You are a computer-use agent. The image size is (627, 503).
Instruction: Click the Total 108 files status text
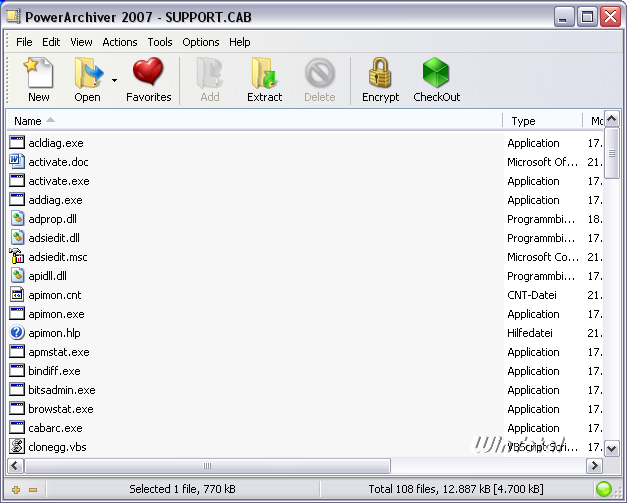pos(456,489)
